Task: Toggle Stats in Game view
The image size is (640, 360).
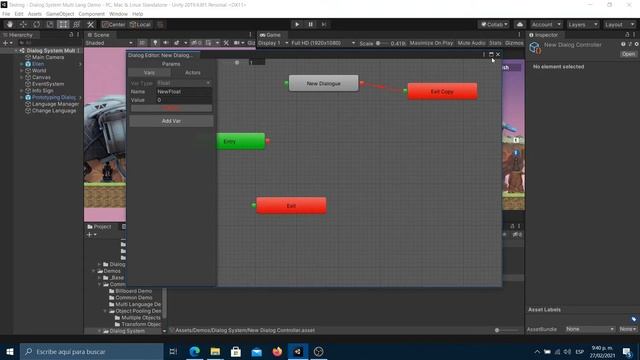Action: tap(495, 43)
